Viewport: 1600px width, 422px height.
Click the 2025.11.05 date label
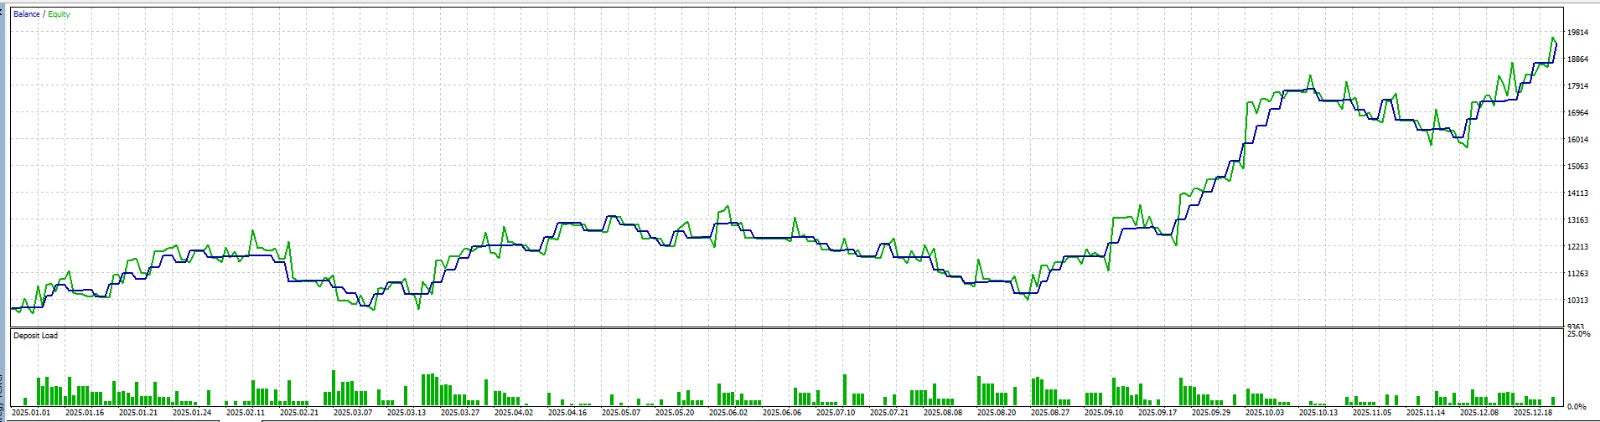pos(1373,412)
